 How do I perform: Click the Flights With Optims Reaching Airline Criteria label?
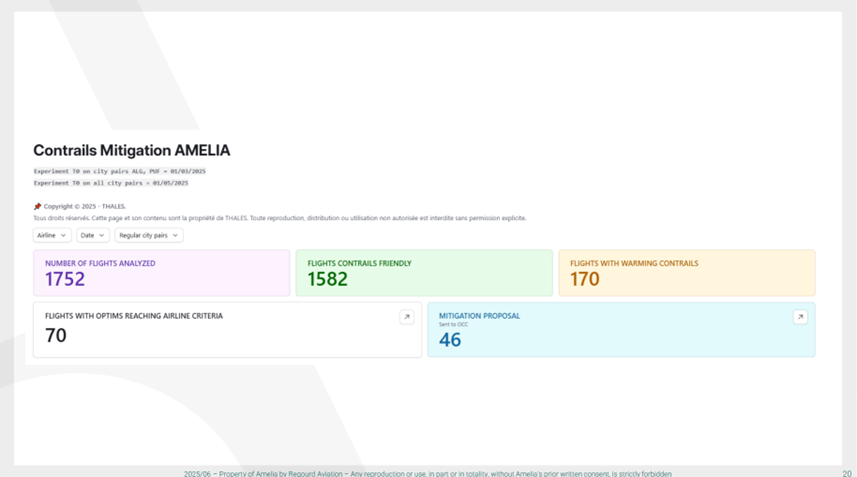[x=134, y=316]
